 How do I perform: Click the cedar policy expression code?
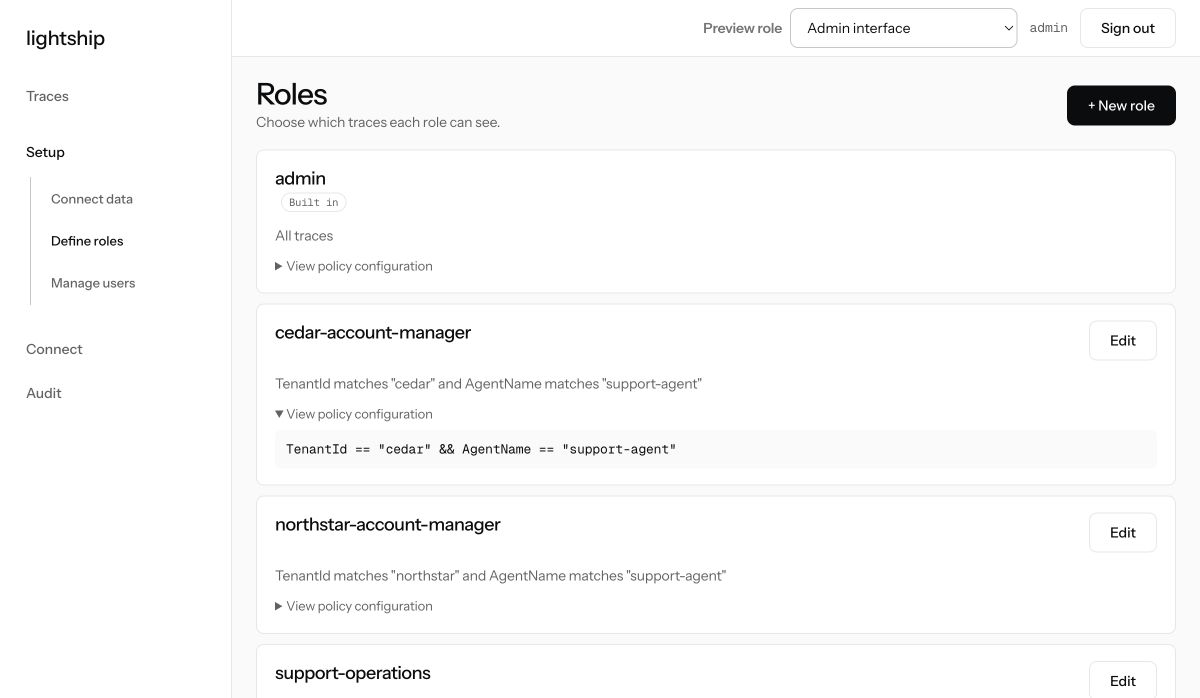tap(481, 449)
